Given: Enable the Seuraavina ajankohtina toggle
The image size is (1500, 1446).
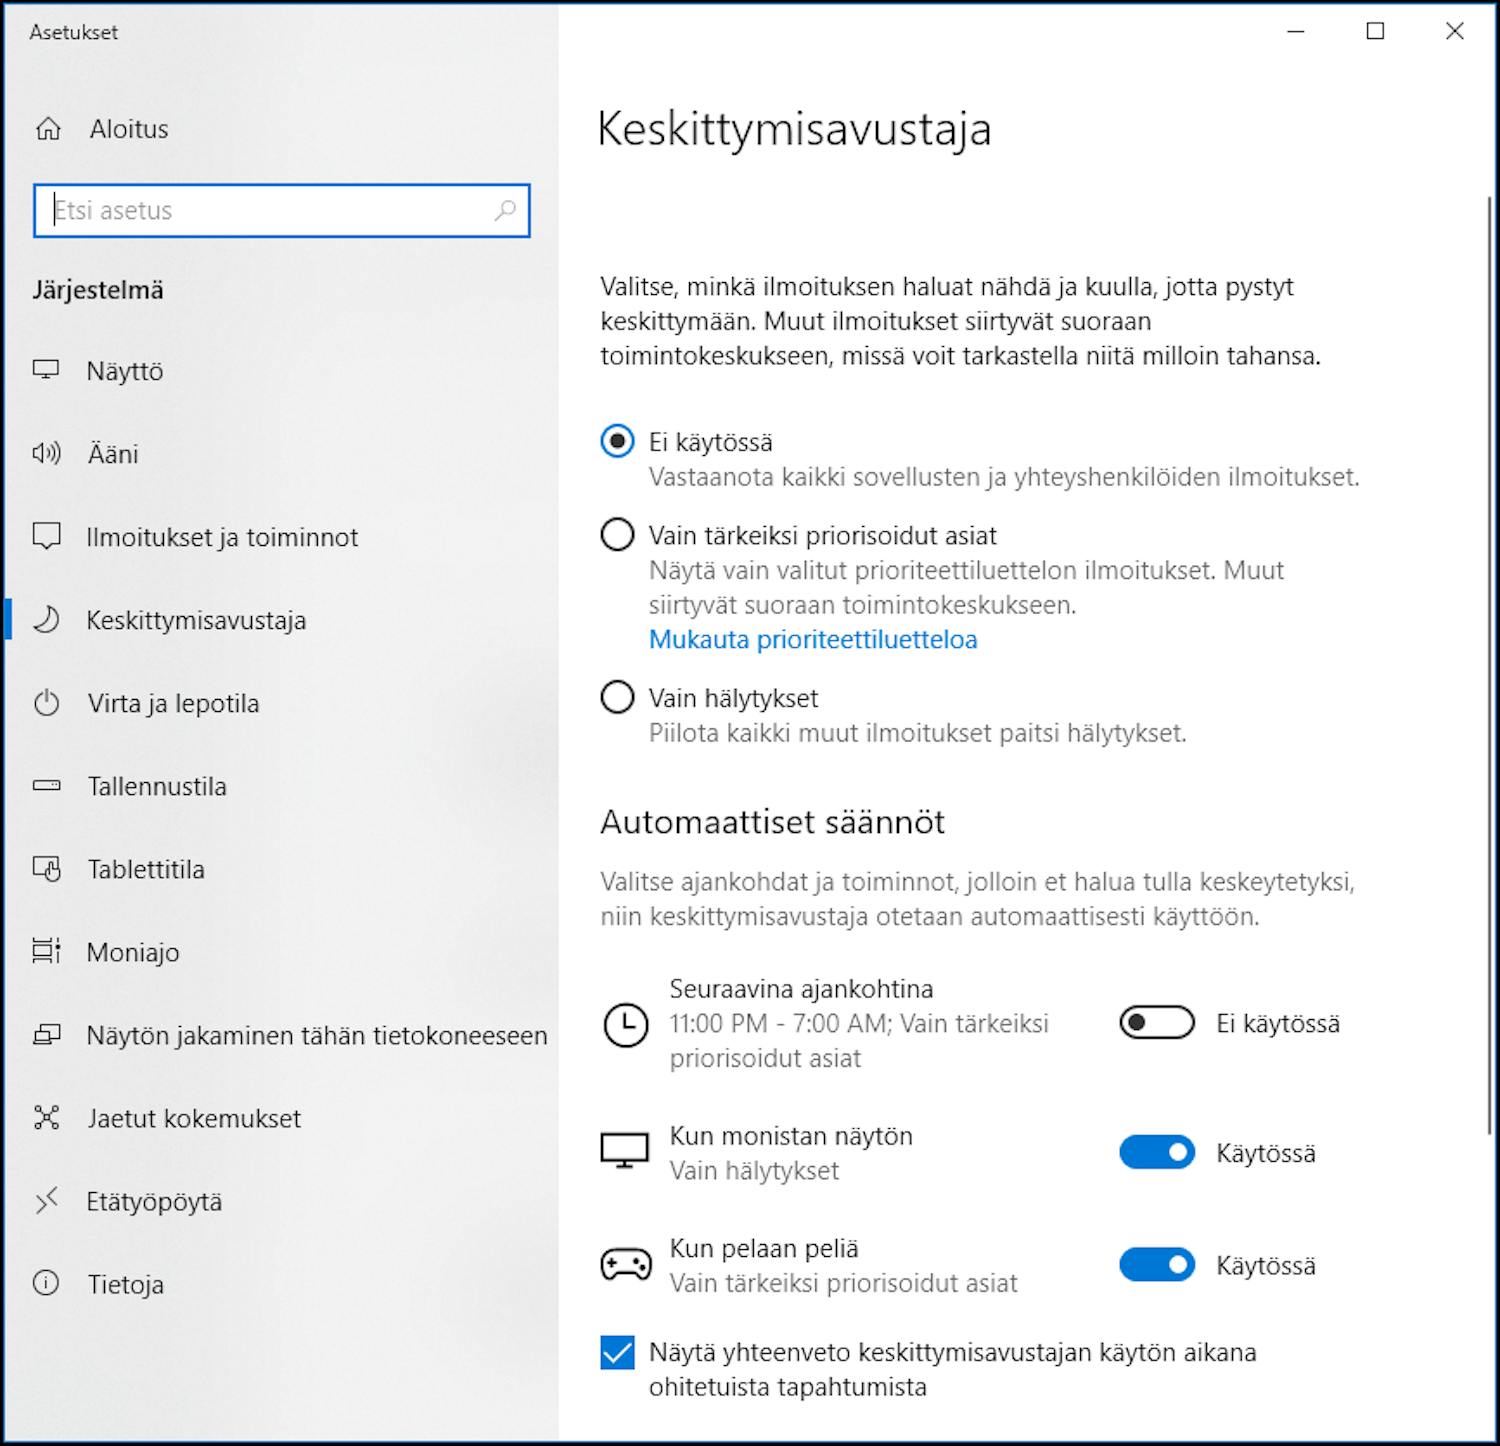Looking at the screenshot, I should click(1155, 1024).
